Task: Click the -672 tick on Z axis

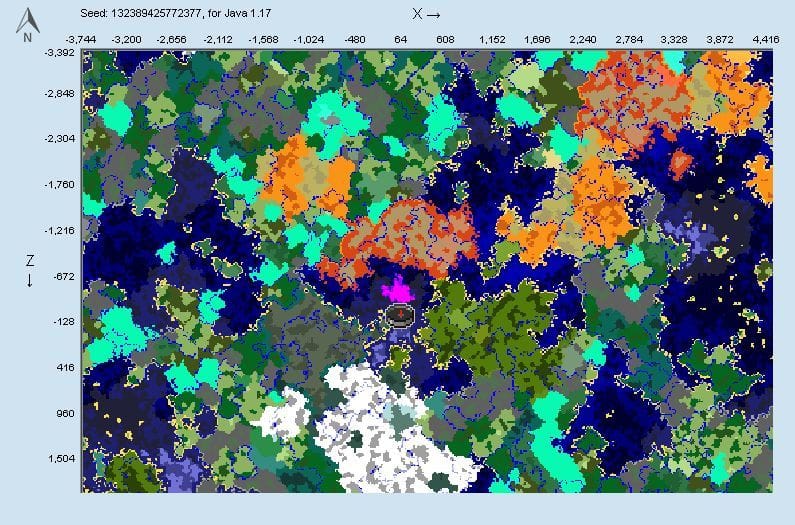Action: tap(62, 276)
